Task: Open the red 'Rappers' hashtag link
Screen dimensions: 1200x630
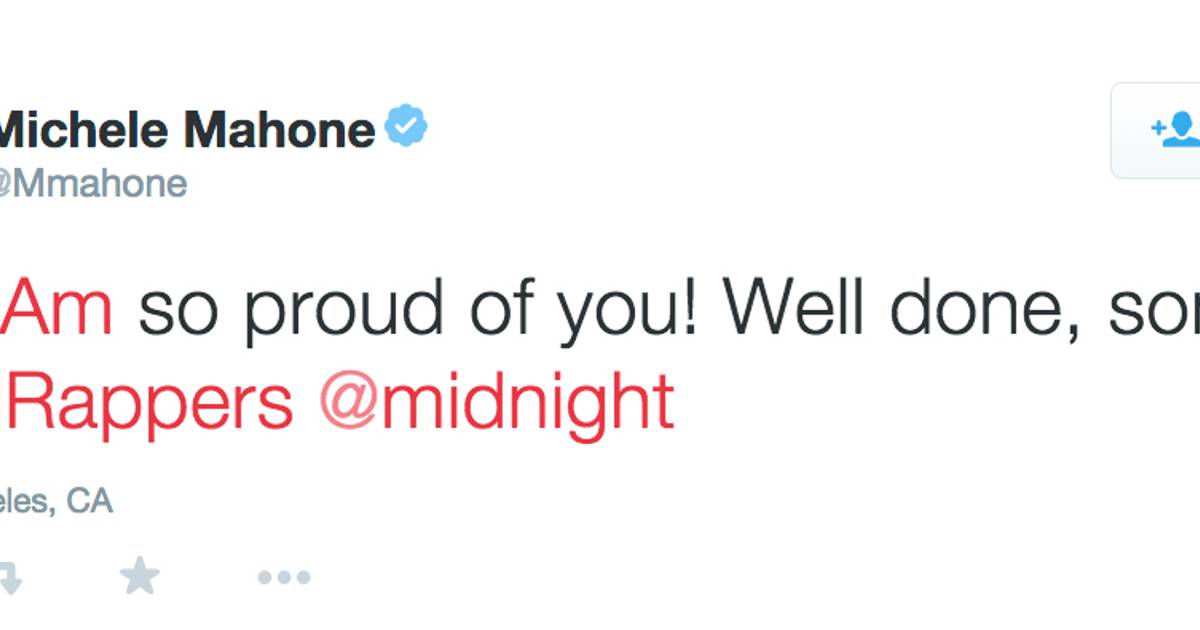Action: pos(150,404)
